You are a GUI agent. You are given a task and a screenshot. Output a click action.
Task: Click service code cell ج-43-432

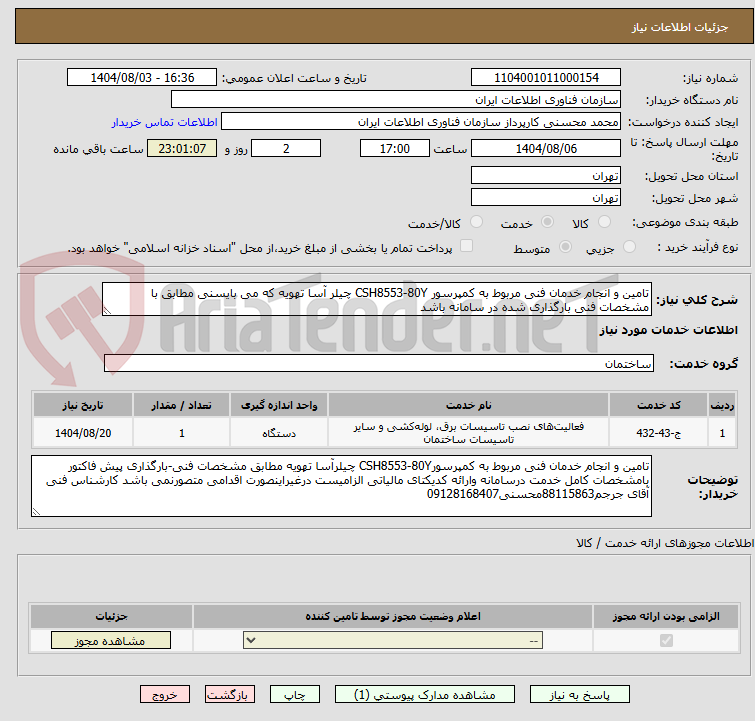pyautogui.click(x=658, y=433)
